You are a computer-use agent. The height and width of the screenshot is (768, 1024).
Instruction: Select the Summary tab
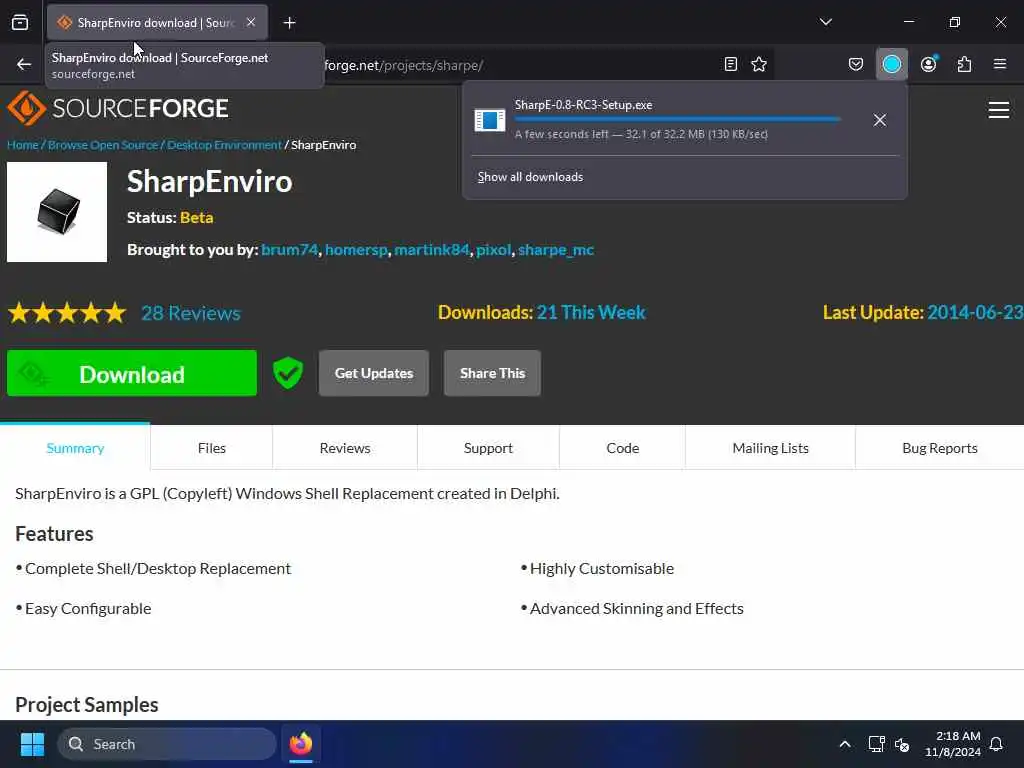tap(75, 448)
